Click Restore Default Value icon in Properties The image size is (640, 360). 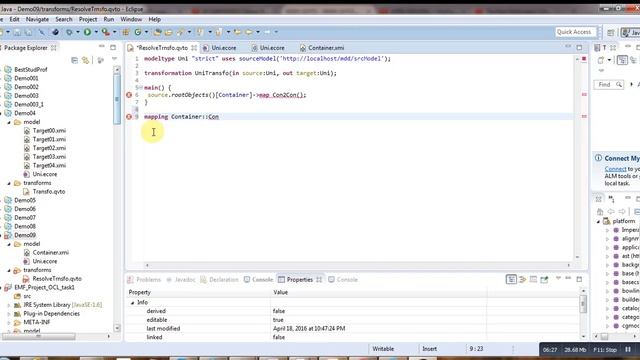coord(533,279)
